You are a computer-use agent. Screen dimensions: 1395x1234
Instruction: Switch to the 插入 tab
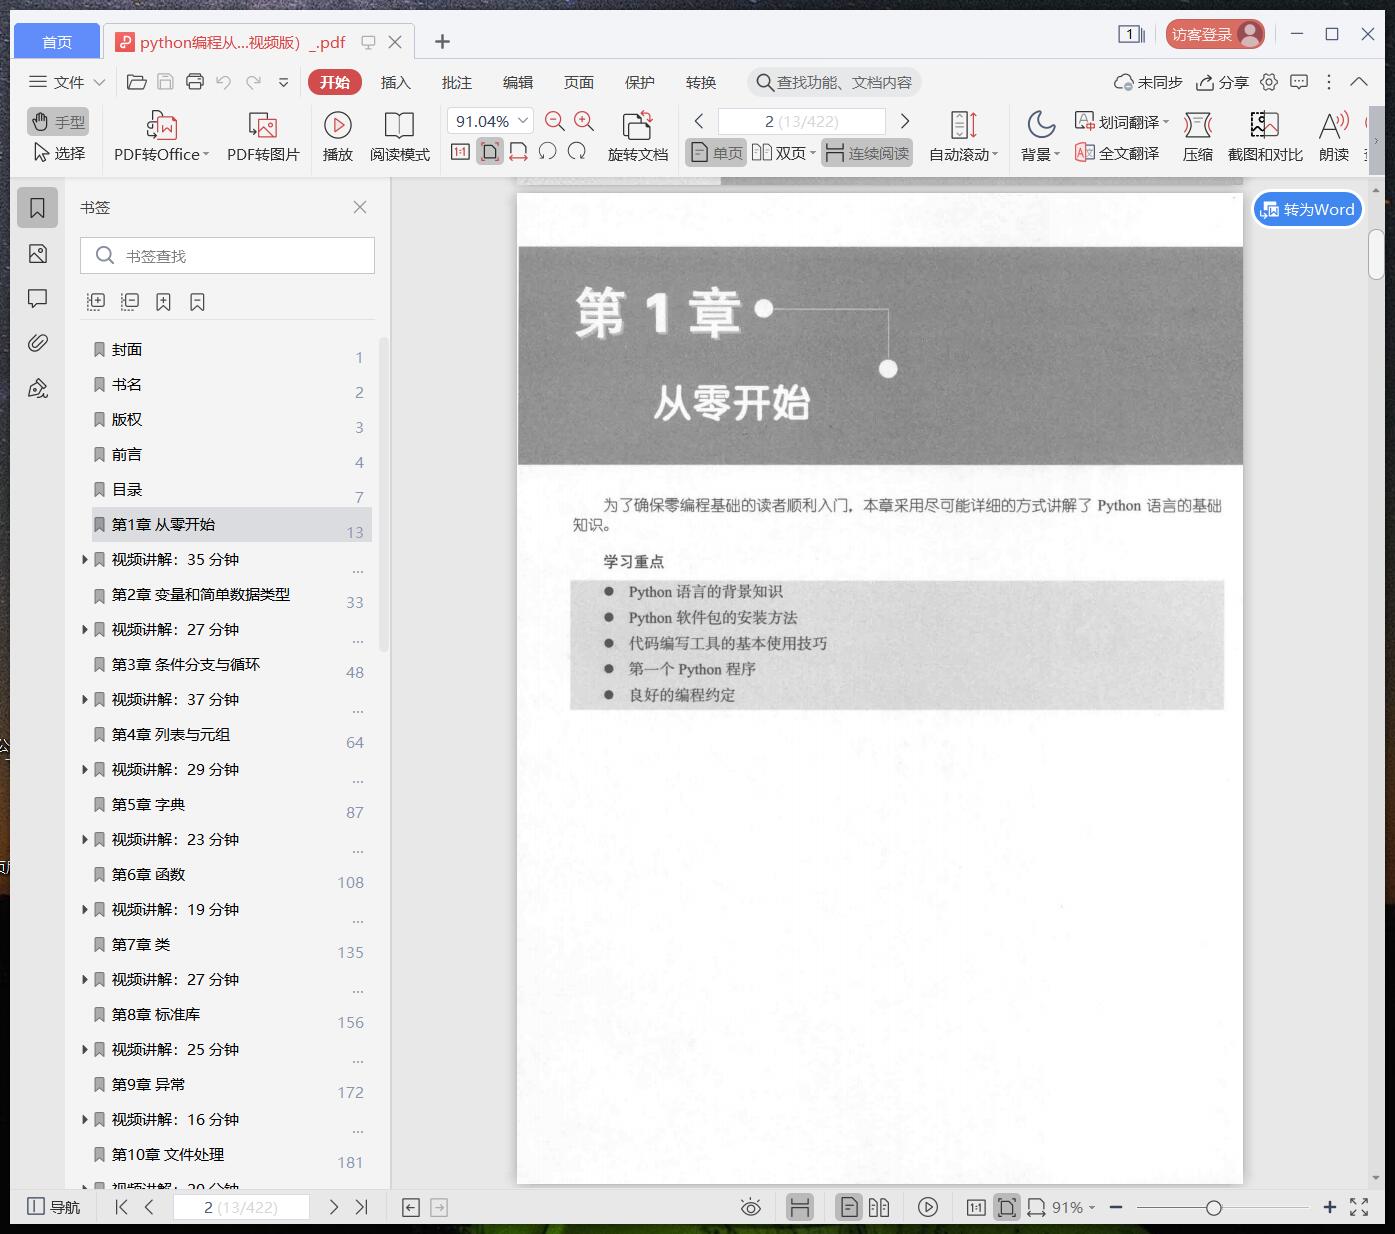(x=396, y=82)
